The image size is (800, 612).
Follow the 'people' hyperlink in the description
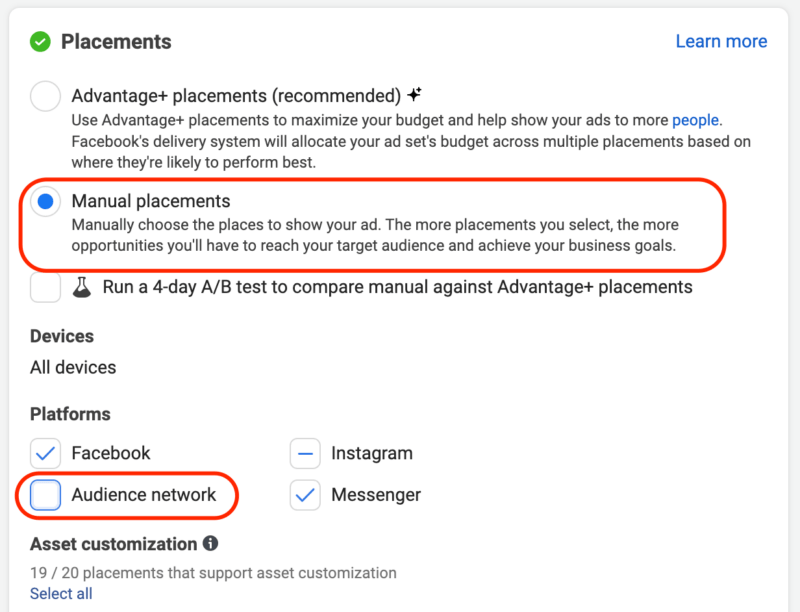pyautogui.click(x=695, y=120)
